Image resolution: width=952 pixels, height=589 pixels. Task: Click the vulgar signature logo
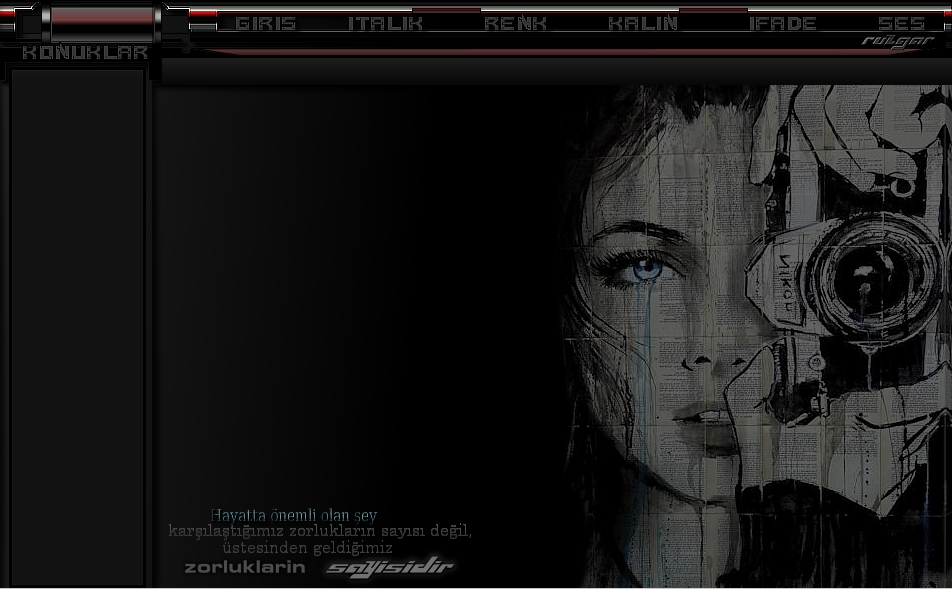click(x=897, y=42)
